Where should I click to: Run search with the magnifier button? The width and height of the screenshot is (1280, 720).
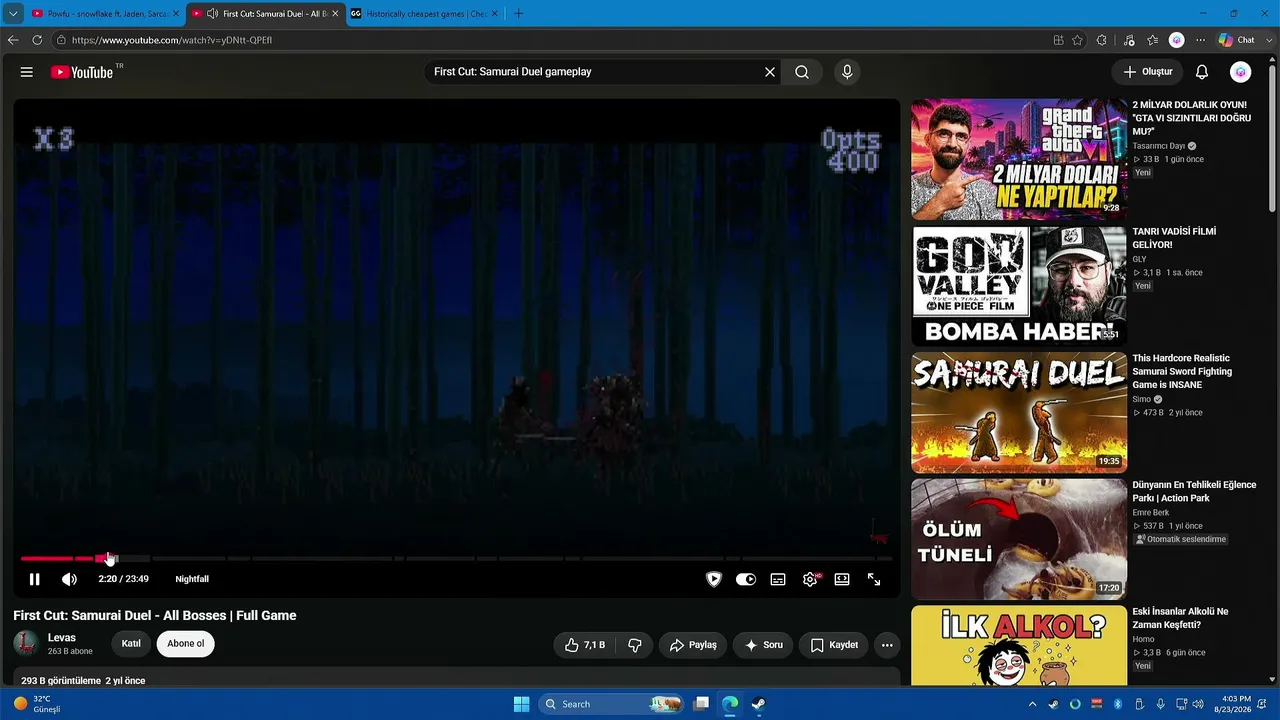(x=802, y=72)
